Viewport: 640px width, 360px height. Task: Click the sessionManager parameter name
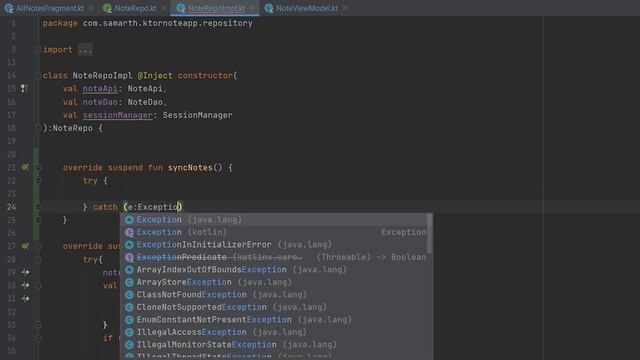click(118, 115)
